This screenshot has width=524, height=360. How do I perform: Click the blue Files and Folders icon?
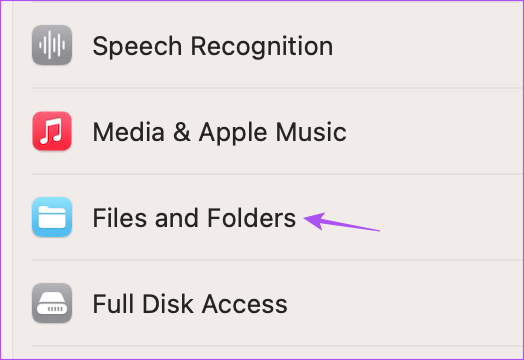(x=52, y=217)
